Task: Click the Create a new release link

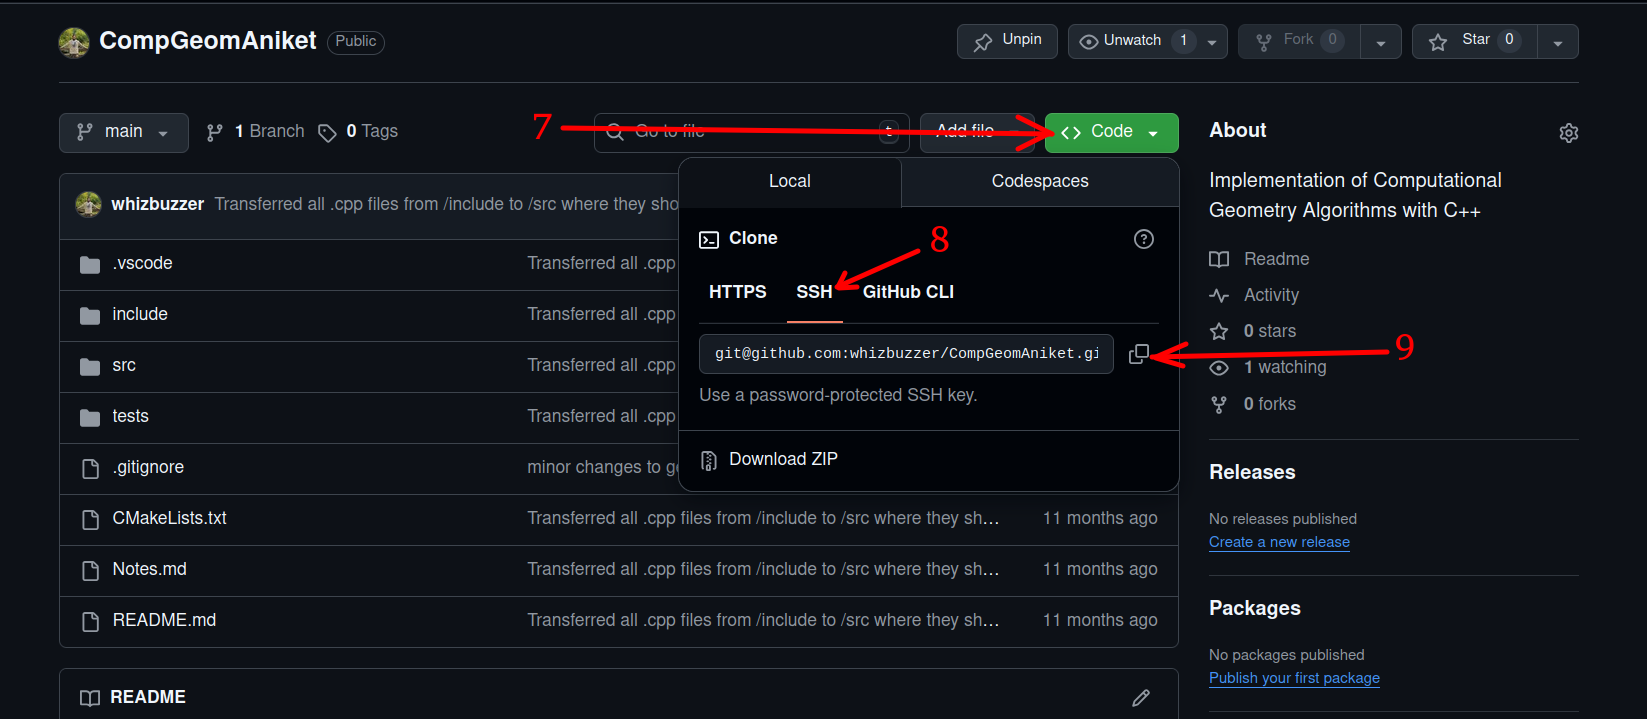Action: click(1279, 542)
